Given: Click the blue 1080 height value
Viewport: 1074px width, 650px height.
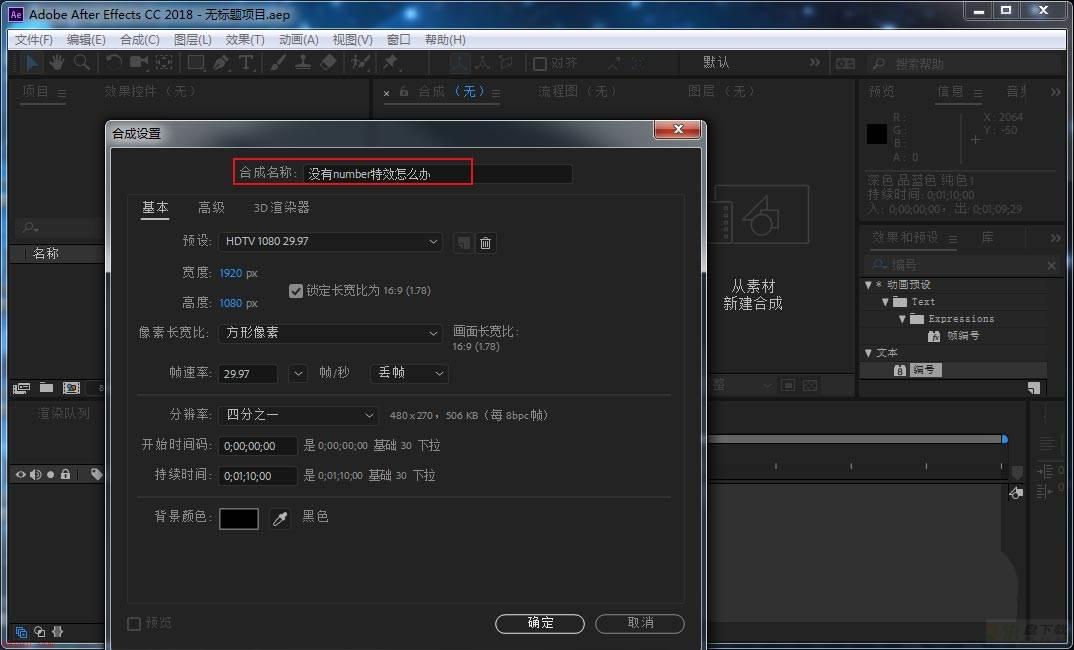Looking at the screenshot, I should click(231, 303).
